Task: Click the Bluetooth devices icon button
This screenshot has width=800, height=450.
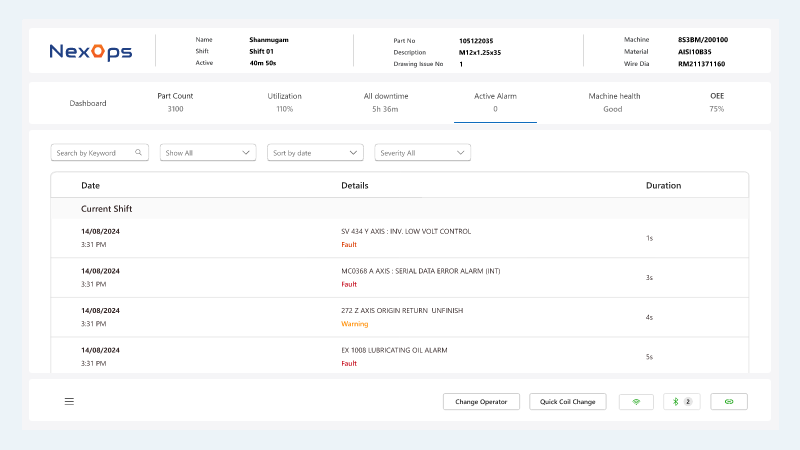Action: (x=681, y=402)
